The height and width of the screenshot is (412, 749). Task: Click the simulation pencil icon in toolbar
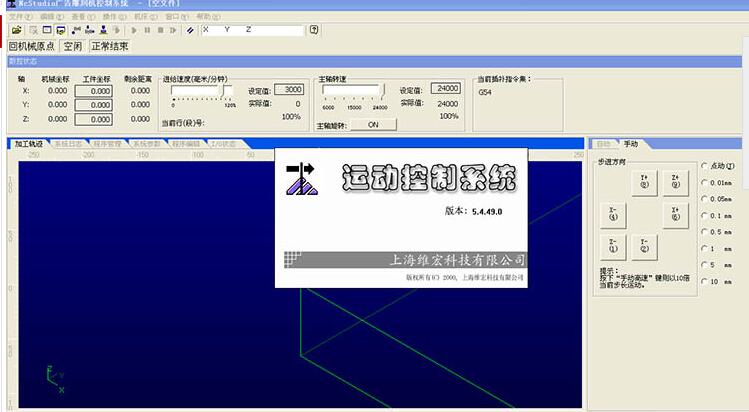click(x=190, y=30)
